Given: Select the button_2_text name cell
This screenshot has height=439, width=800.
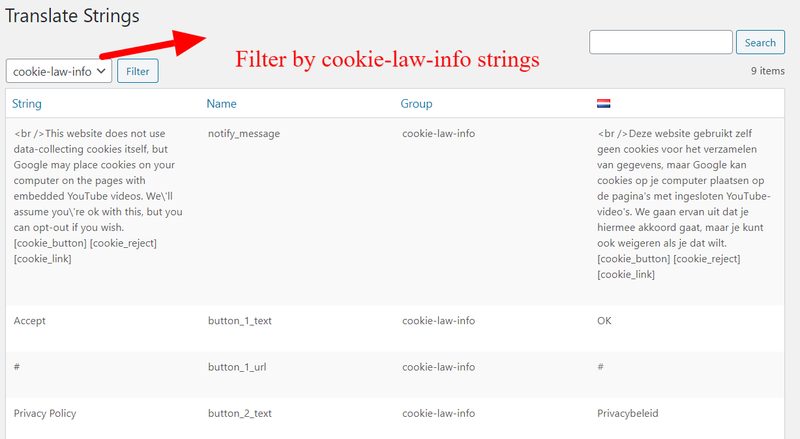Looking at the screenshot, I should [x=240, y=413].
